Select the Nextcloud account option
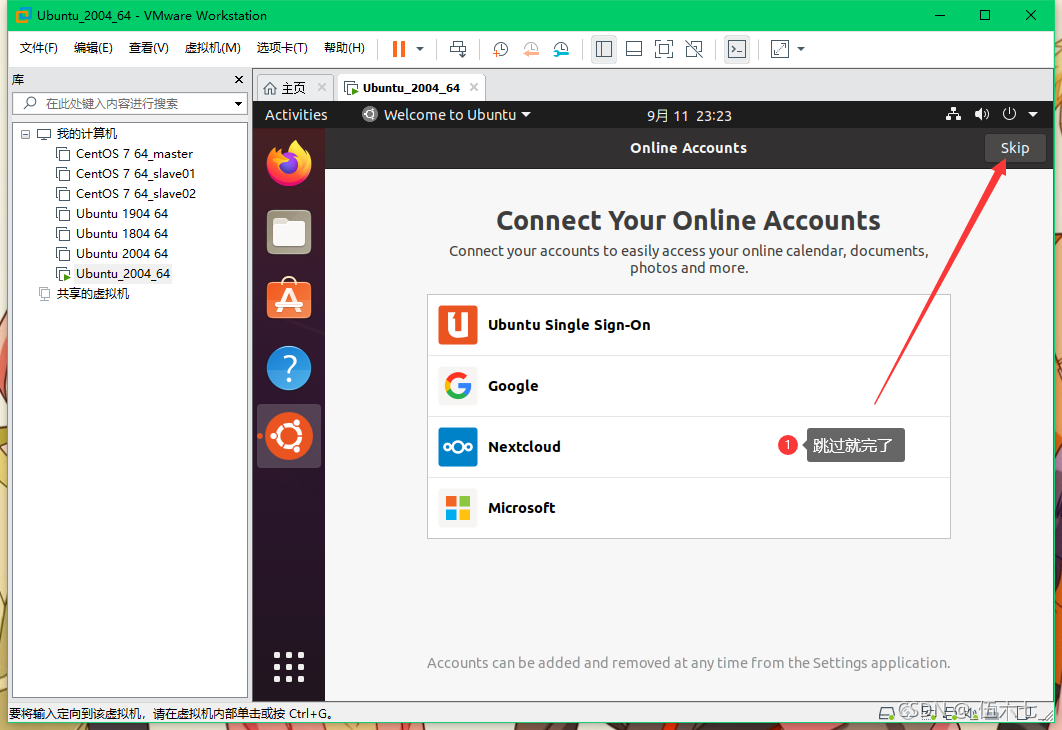The width and height of the screenshot is (1062, 730). [x=688, y=447]
